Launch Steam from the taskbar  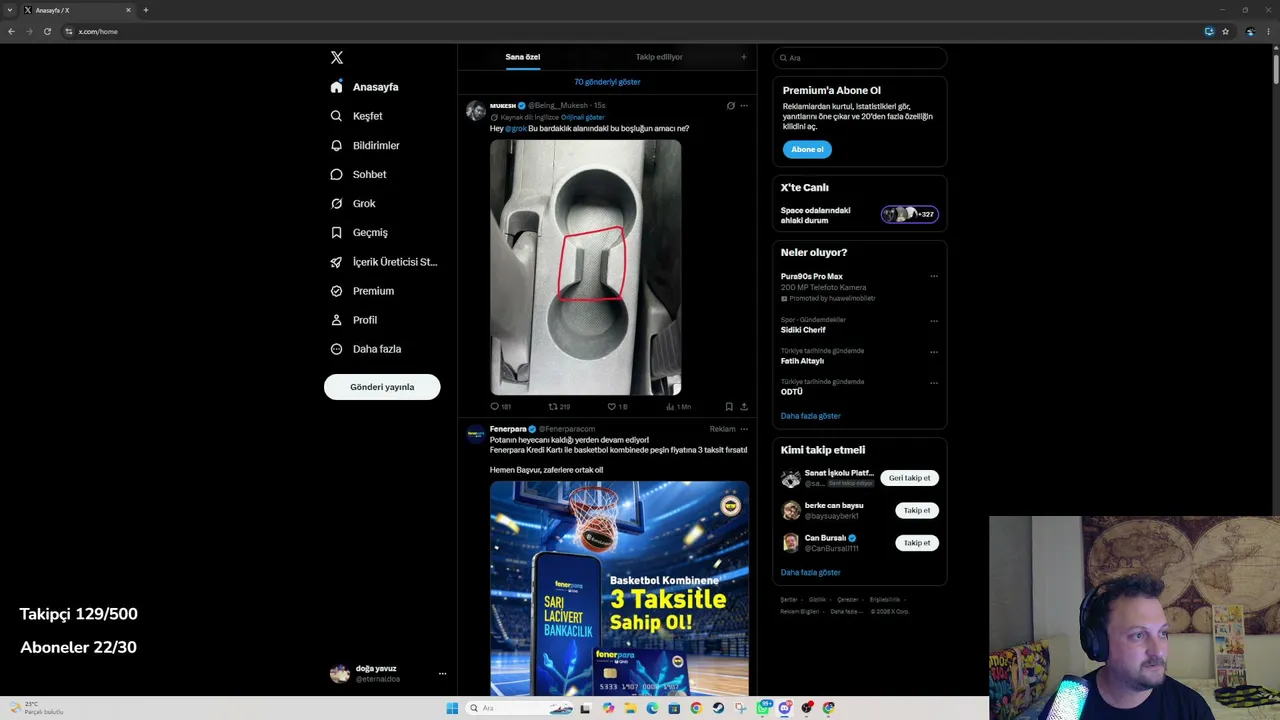pos(718,708)
